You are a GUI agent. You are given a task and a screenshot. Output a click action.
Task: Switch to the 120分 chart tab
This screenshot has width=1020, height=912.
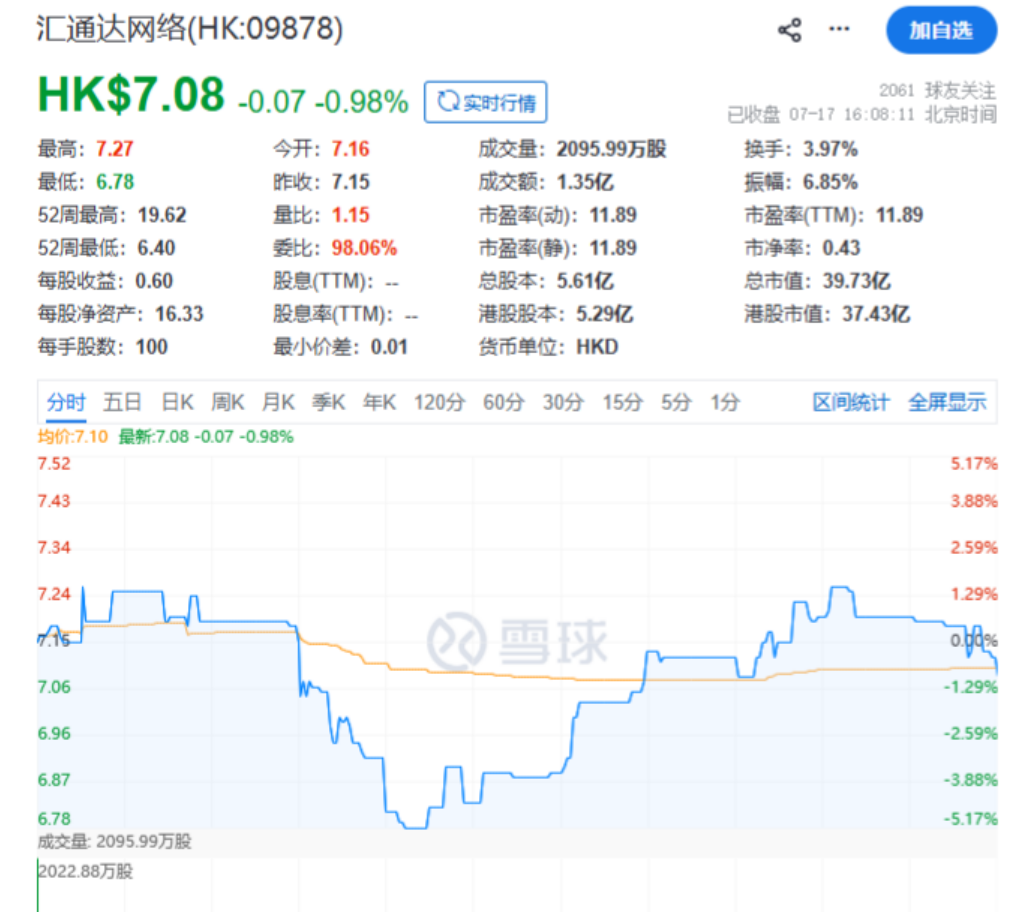[x=439, y=403]
